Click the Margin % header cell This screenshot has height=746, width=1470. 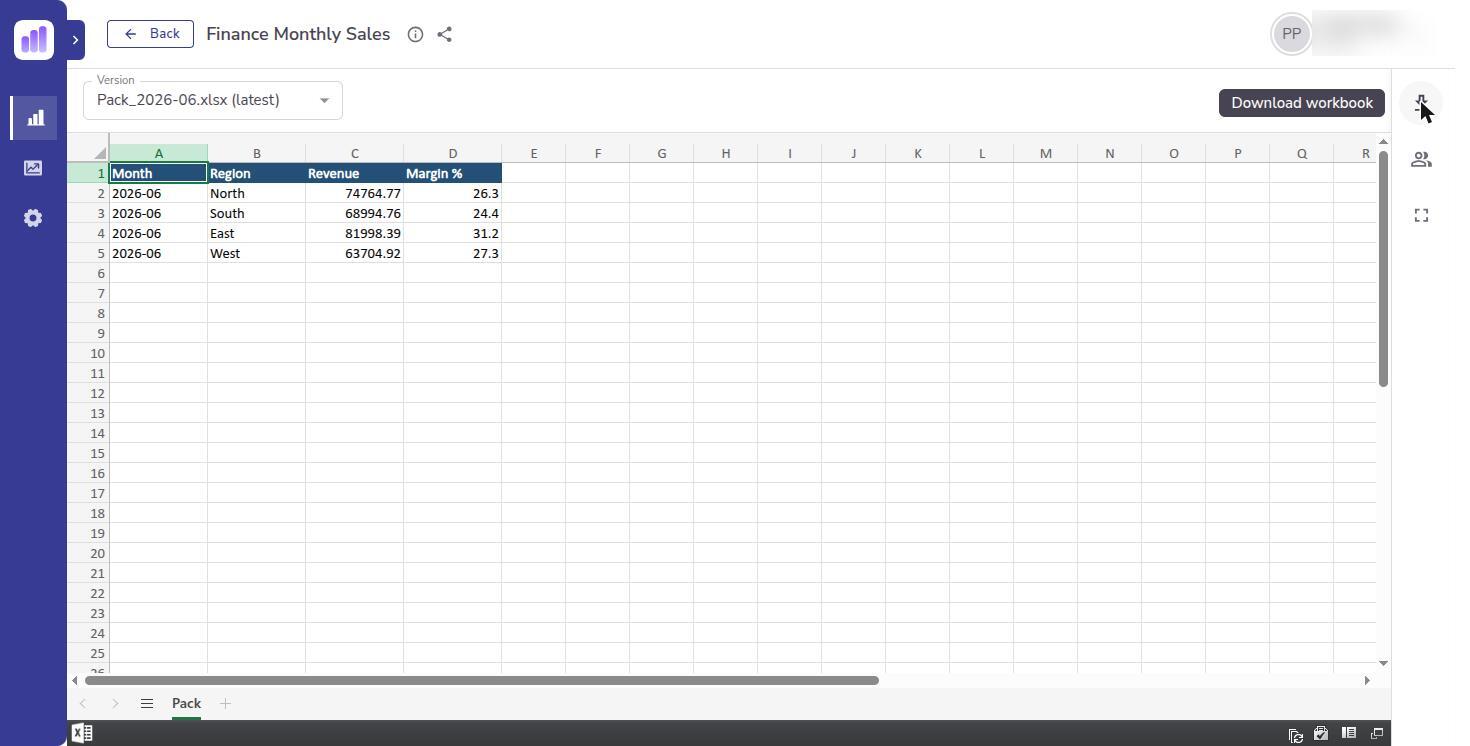coord(452,173)
